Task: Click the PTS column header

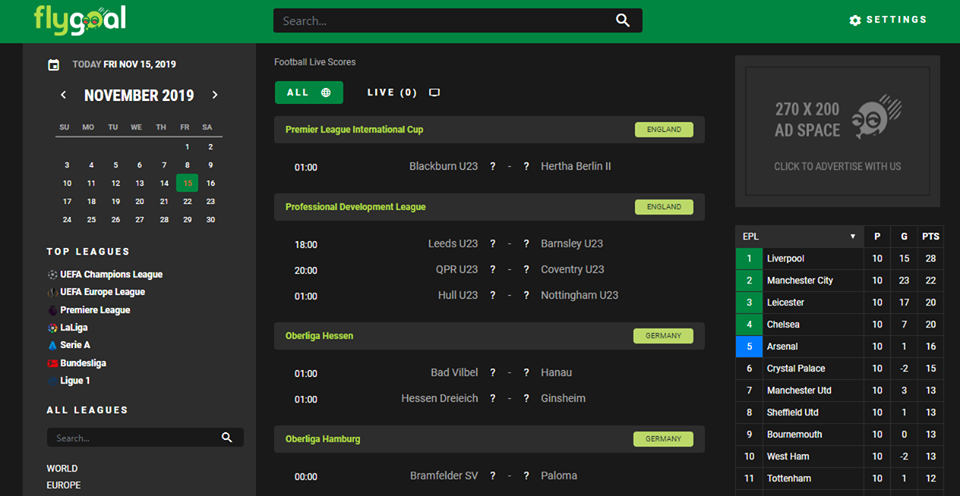Action: [931, 236]
